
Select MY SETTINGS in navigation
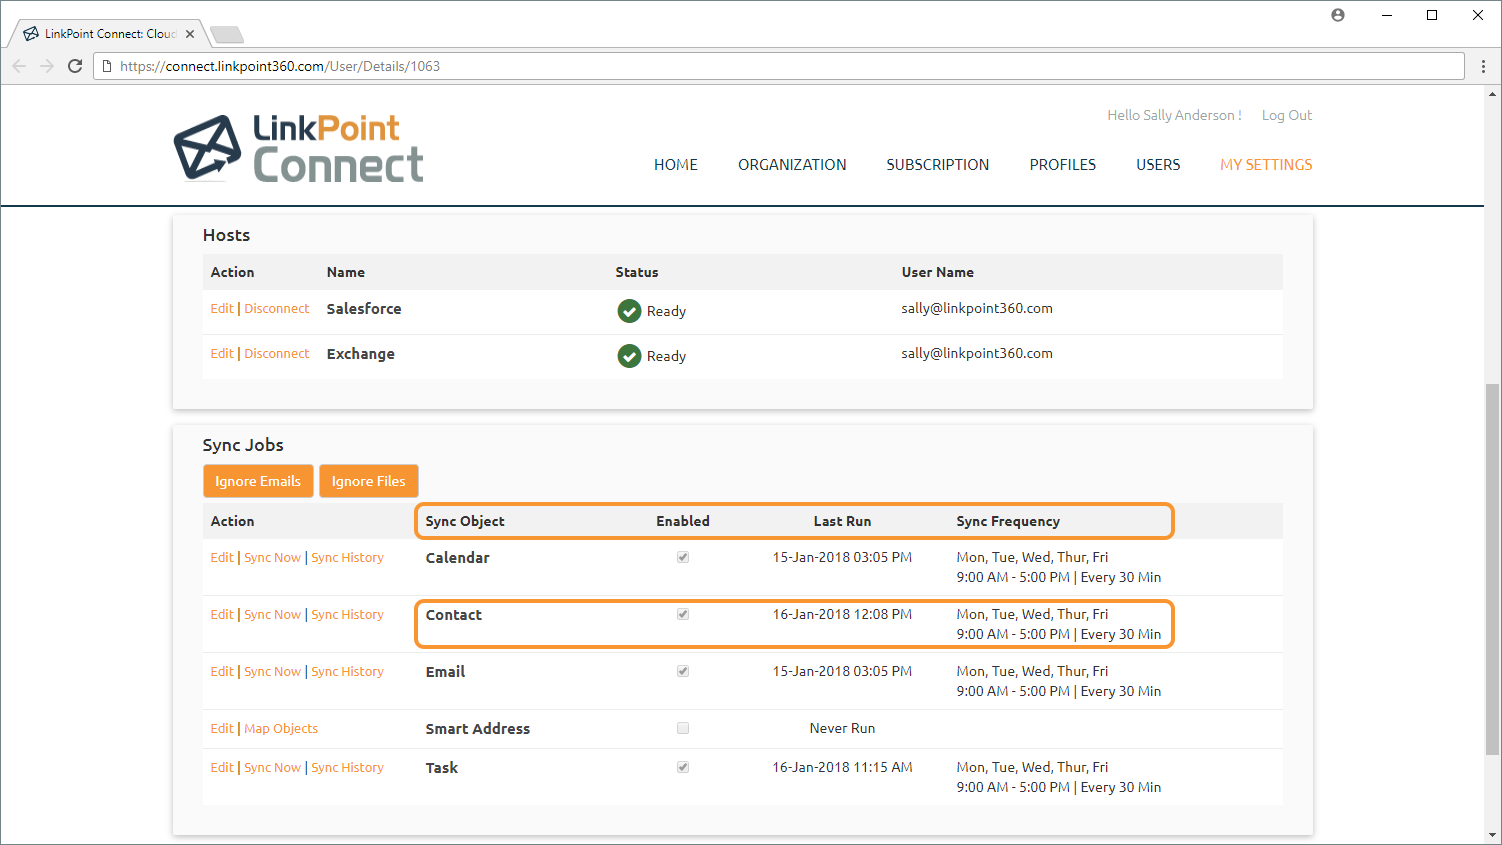1266,165
